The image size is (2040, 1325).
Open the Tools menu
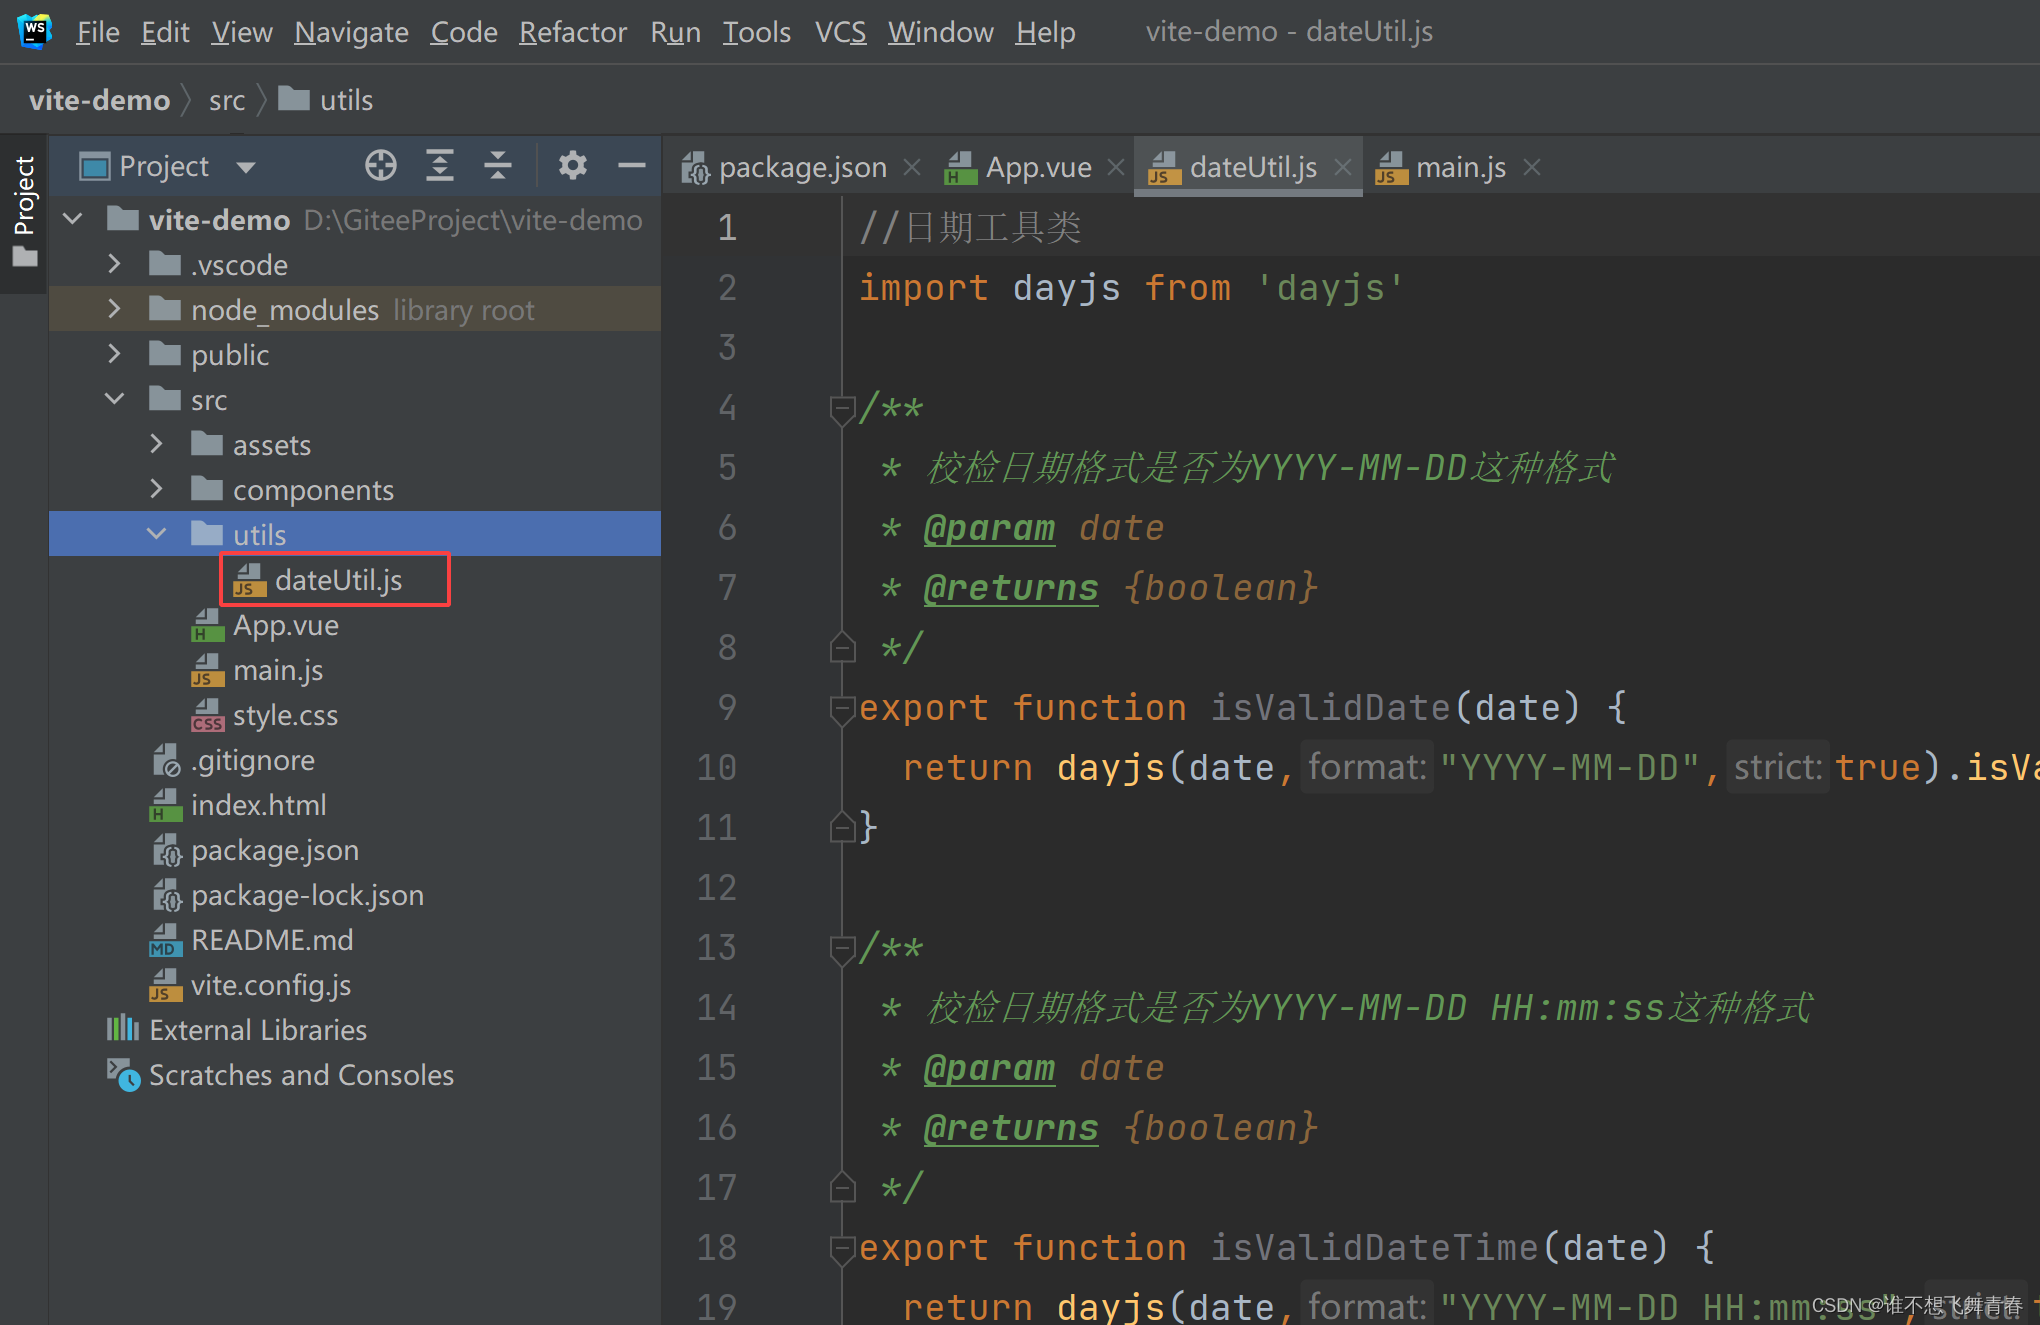[x=757, y=32]
